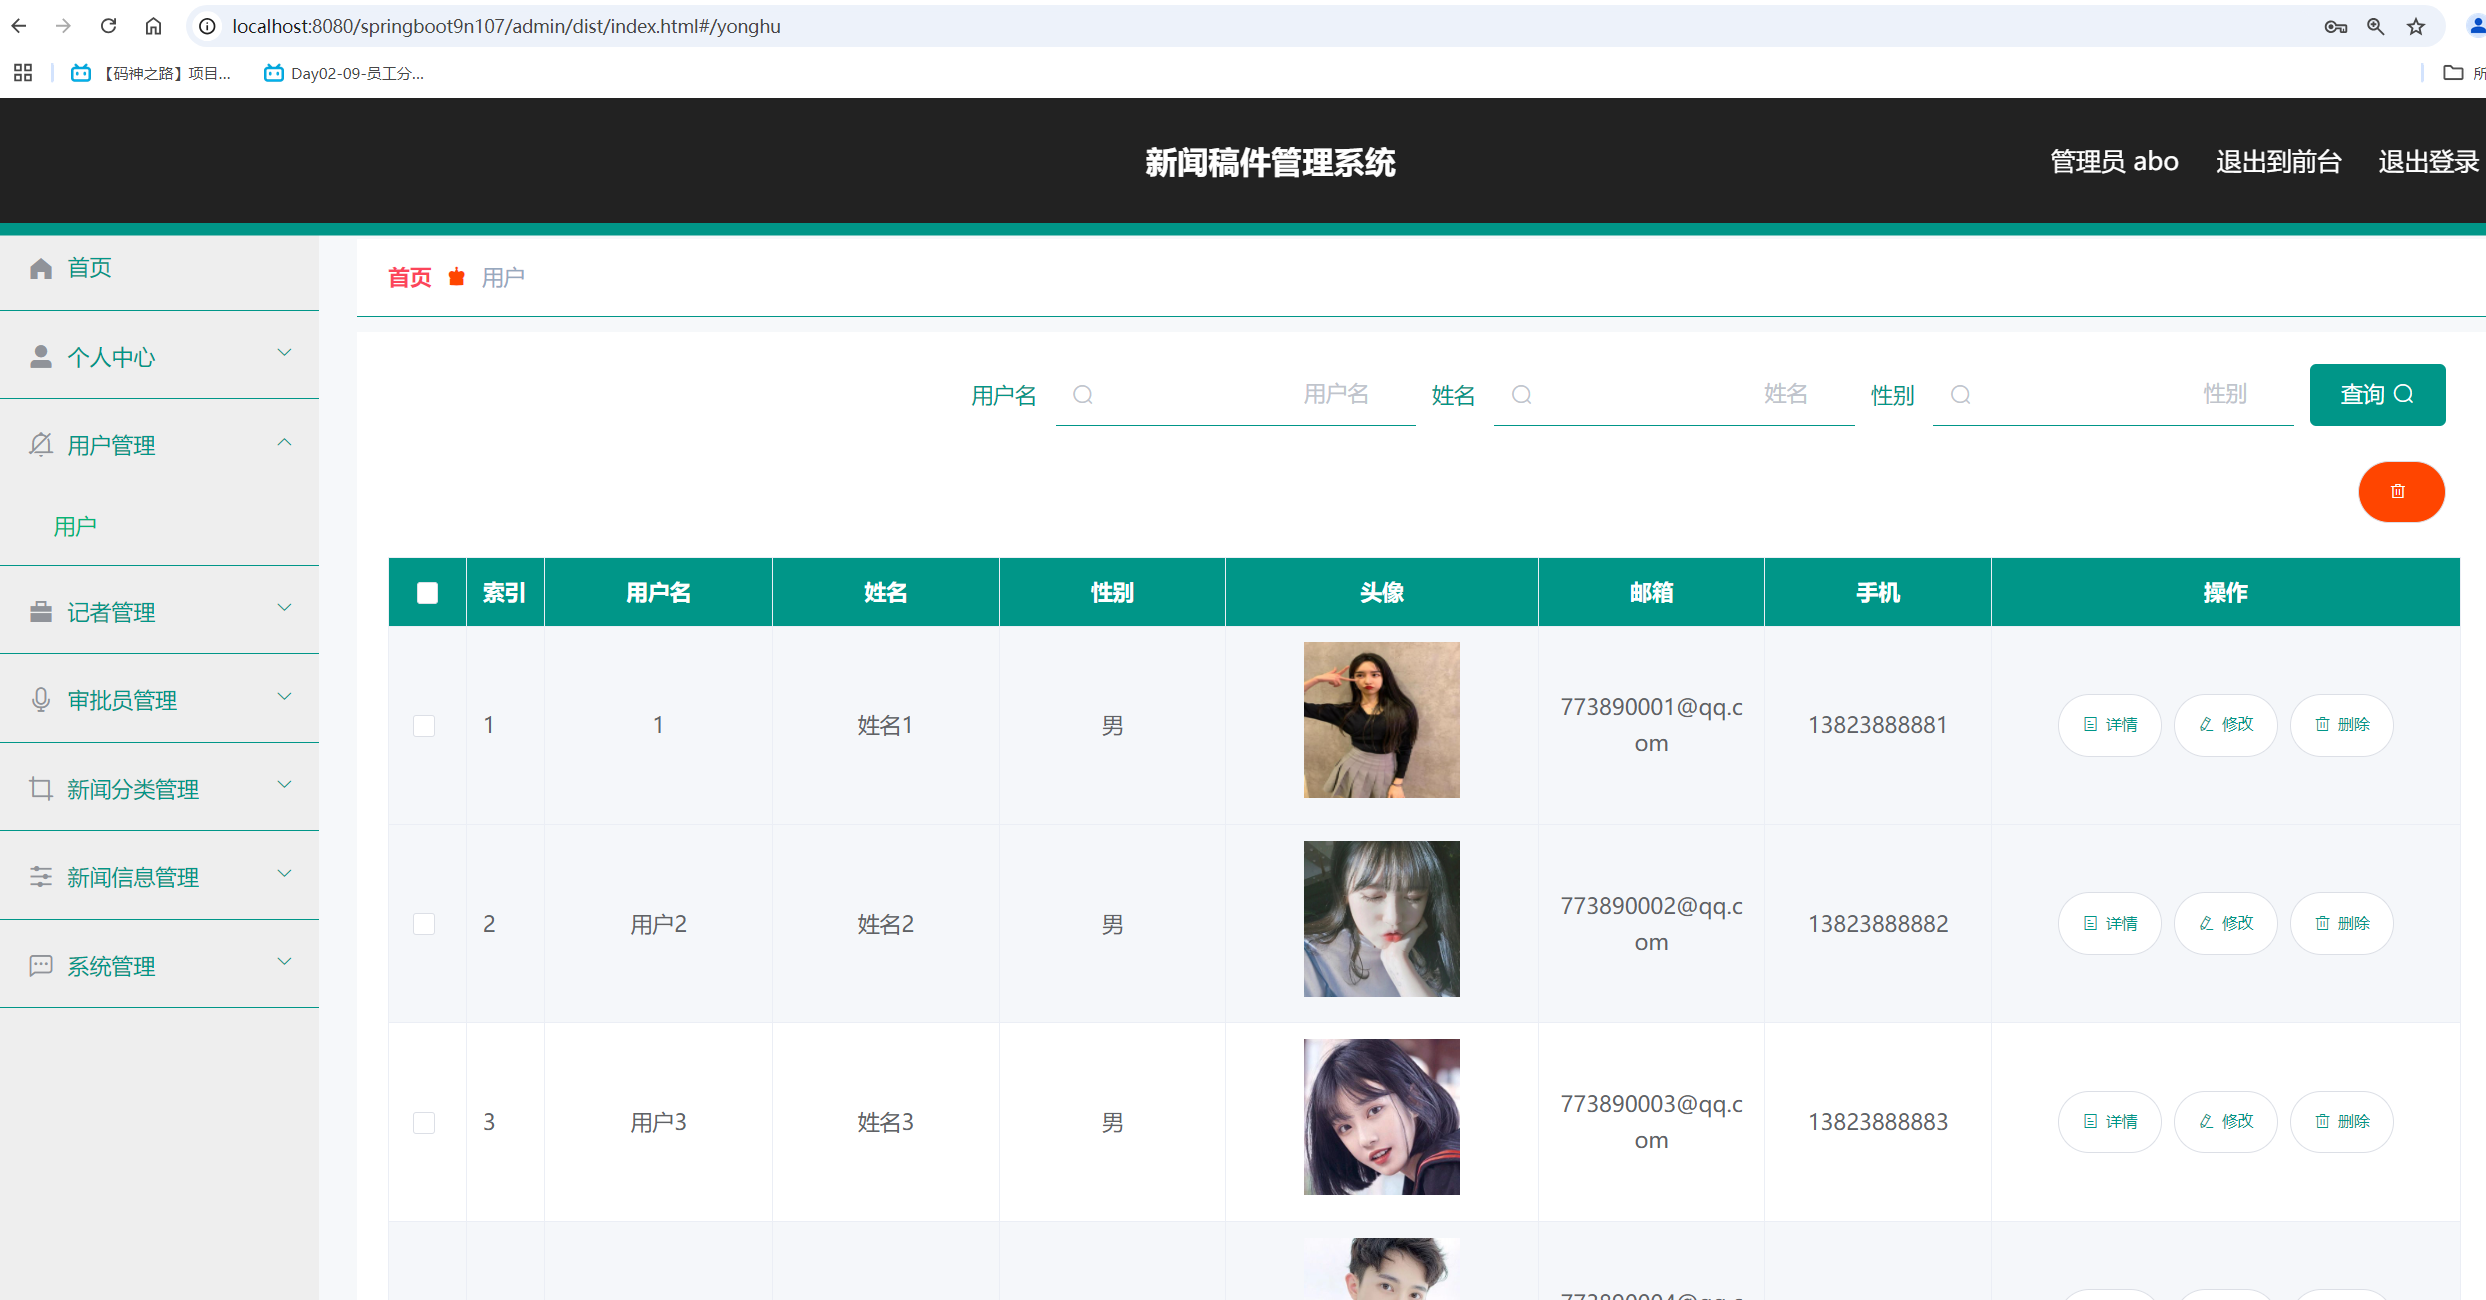Viewport: 2486px width, 1300px height.
Task: Click 详情 for the first user row
Action: (x=2109, y=724)
